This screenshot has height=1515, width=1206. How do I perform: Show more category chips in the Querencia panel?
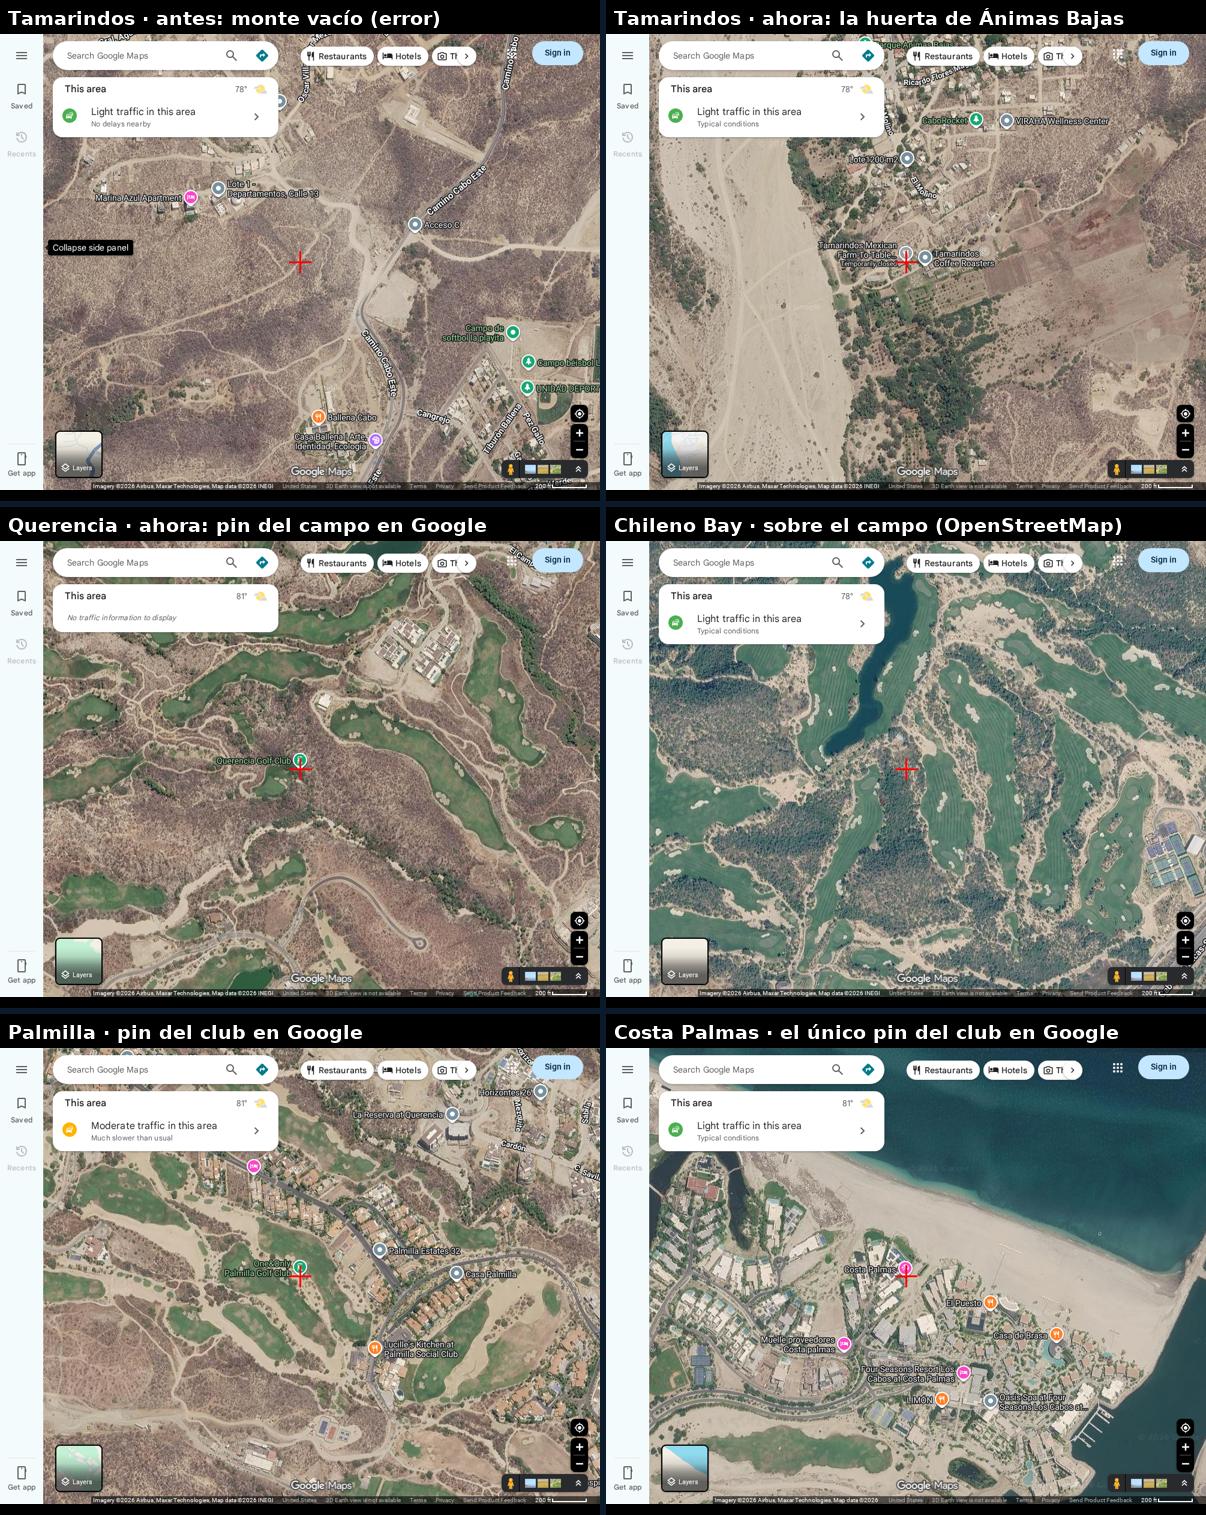coord(466,563)
